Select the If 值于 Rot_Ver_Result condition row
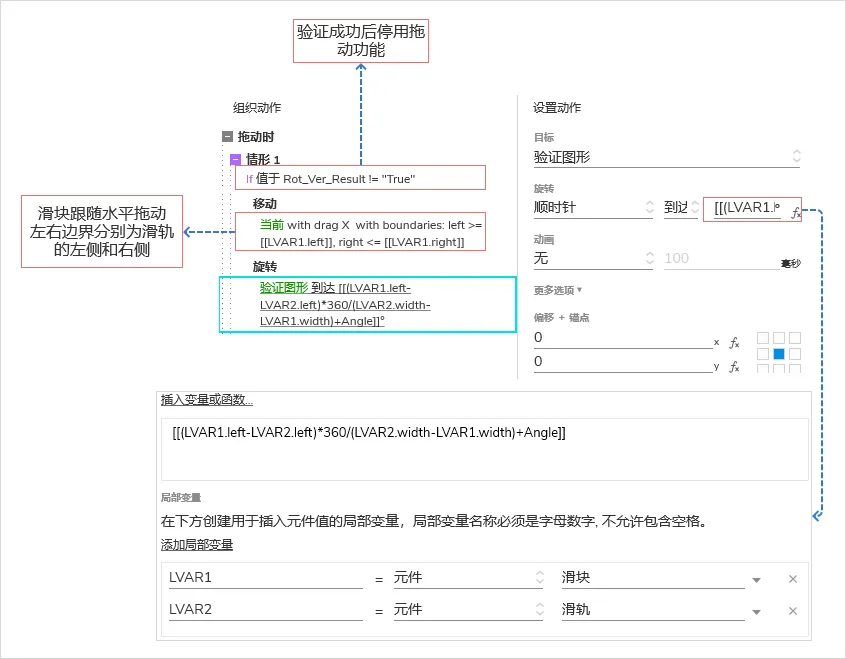Image resolution: width=846 pixels, height=659 pixels. pyautogui.click(x=360, y=178)
